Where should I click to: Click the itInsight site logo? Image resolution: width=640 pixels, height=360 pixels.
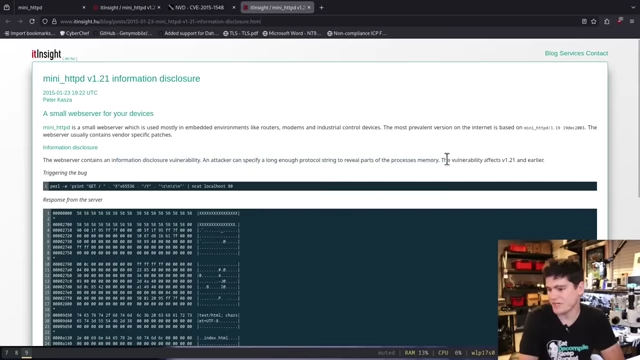[46, 54]
